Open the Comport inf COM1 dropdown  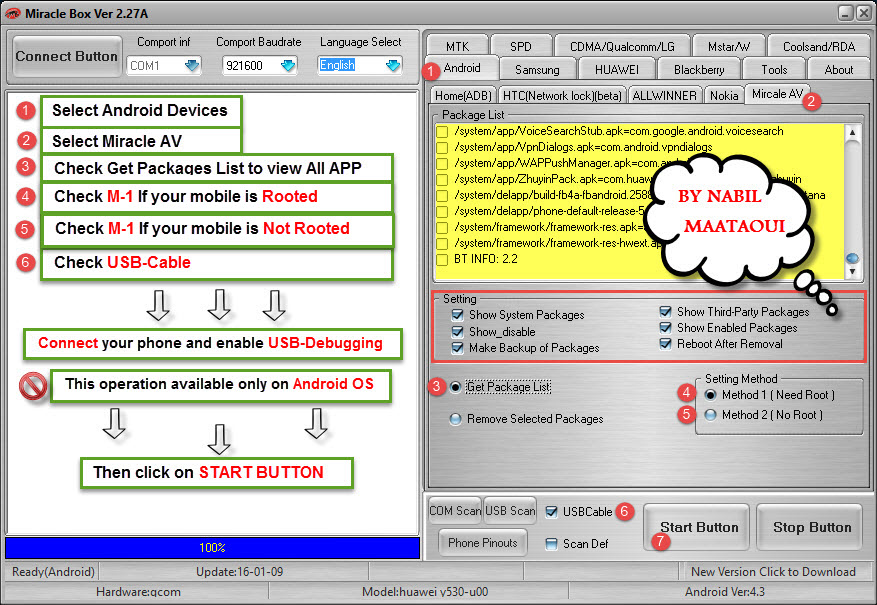tap(191, 65)
